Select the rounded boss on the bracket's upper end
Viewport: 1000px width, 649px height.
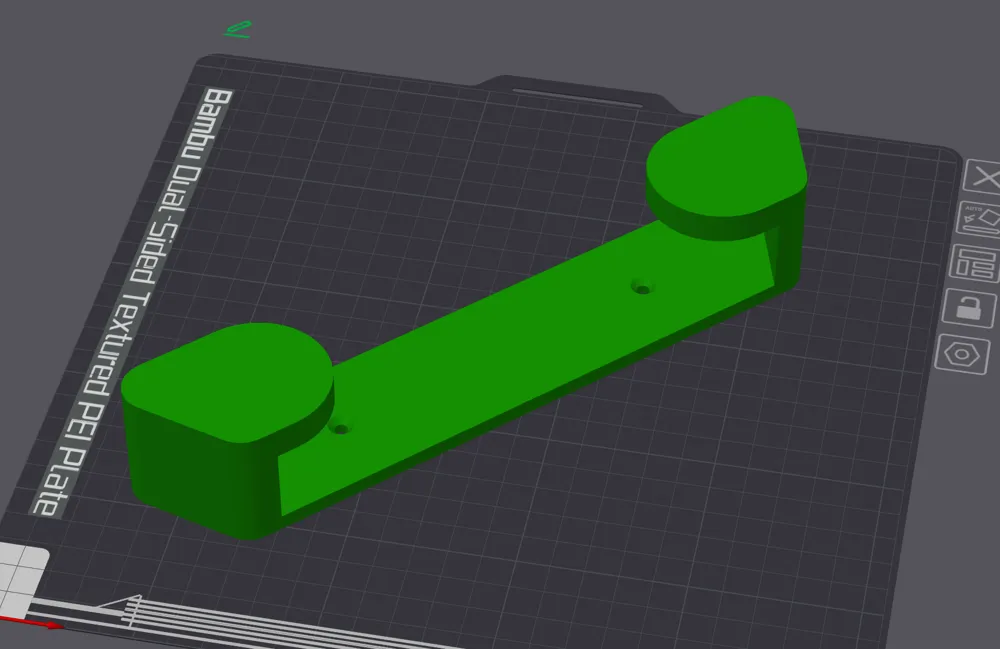pos(727,160)
